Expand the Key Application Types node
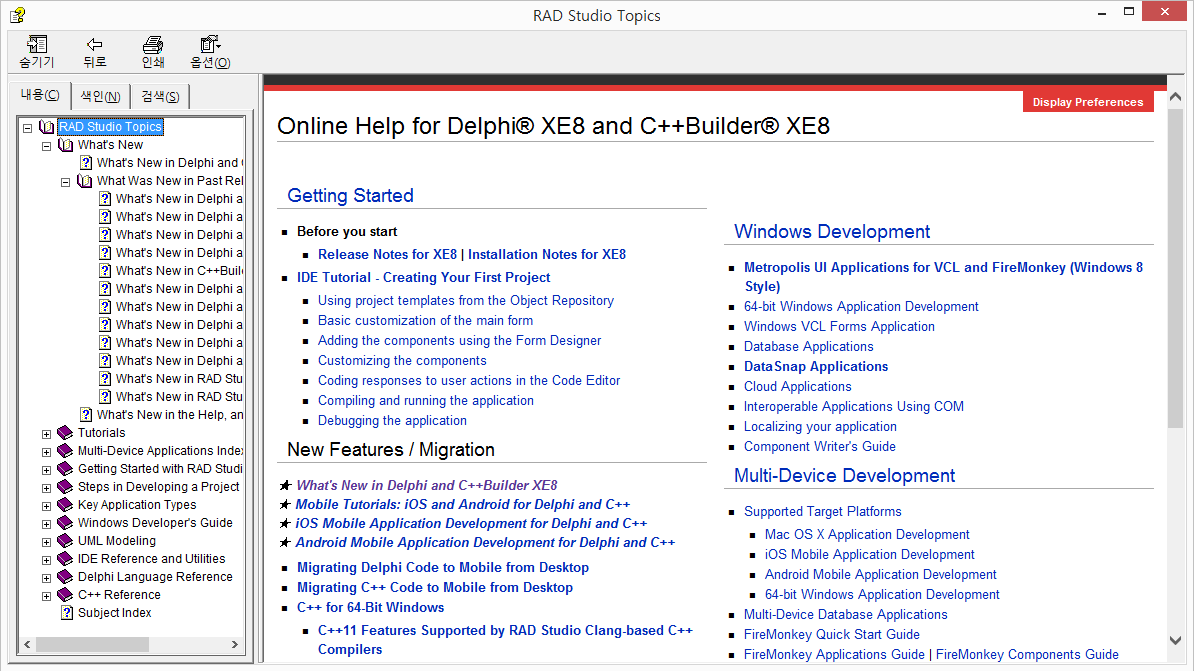Image resolution: width=1194 pixels, height=671 pixels. 46,506
